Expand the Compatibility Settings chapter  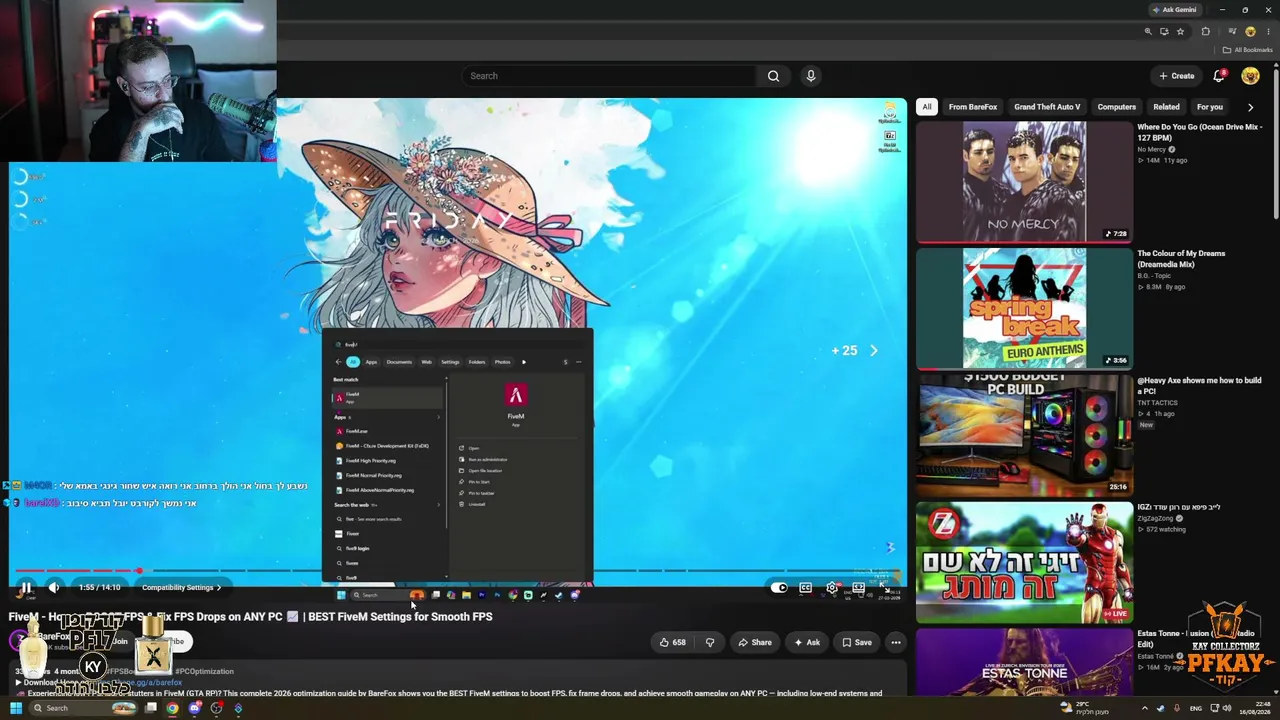coord(181,588)
